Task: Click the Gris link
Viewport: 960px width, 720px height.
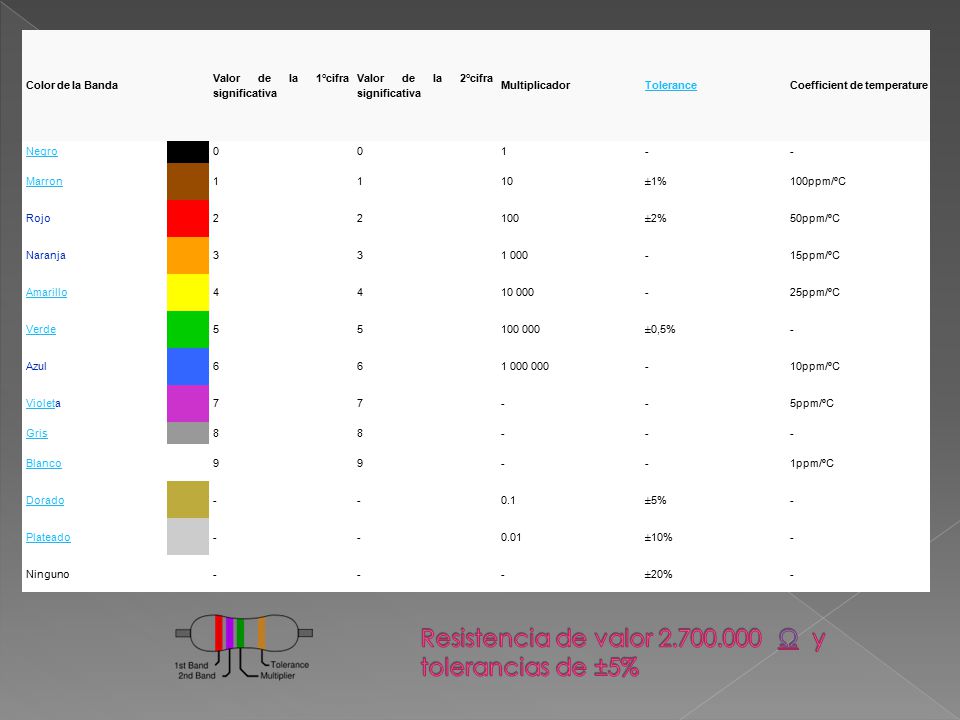Action: (x=37, y=433)
